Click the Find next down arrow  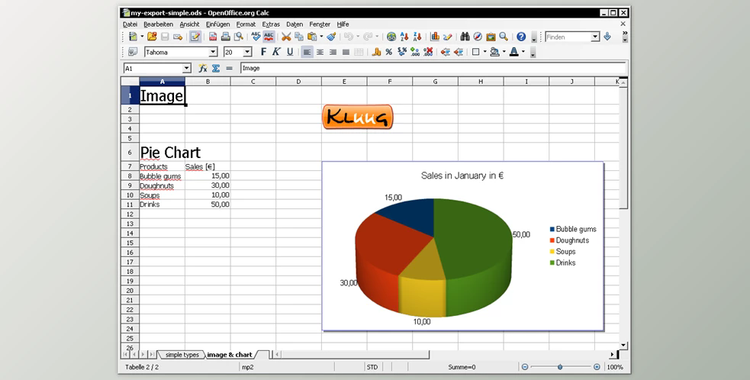tap(607, 36)
